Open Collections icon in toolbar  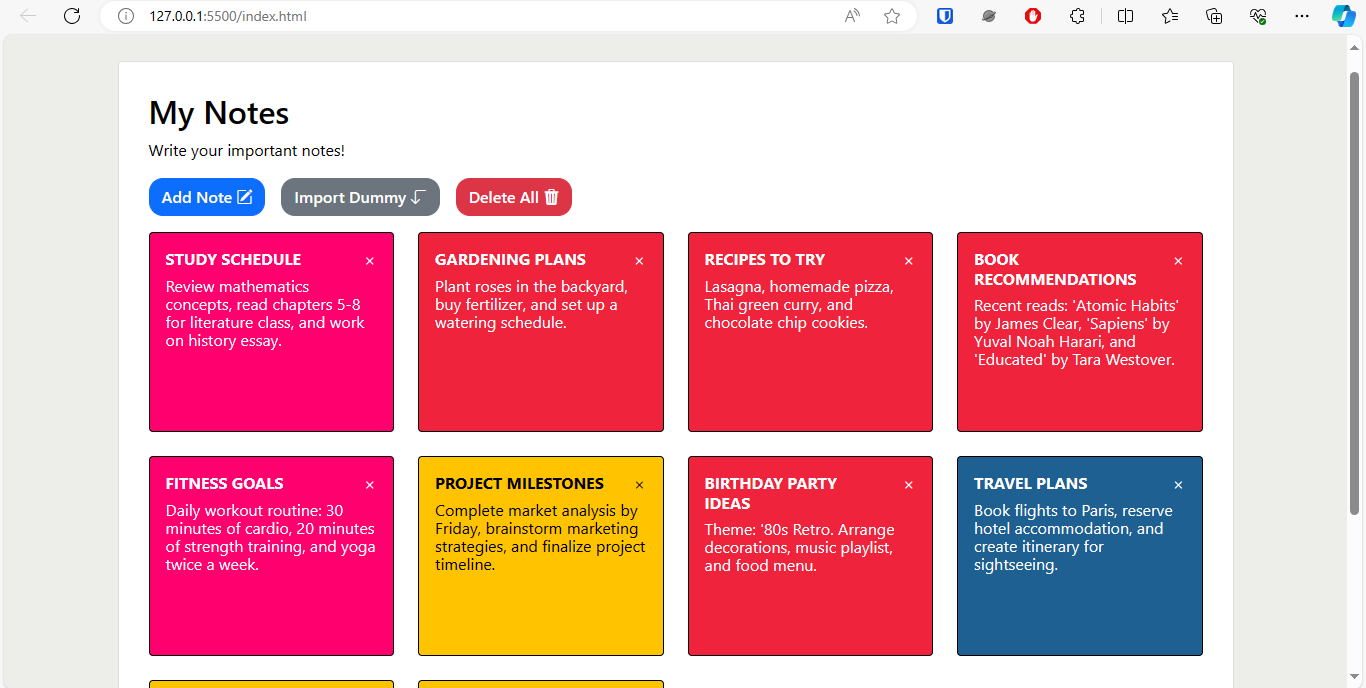(x=1214, y=16)
